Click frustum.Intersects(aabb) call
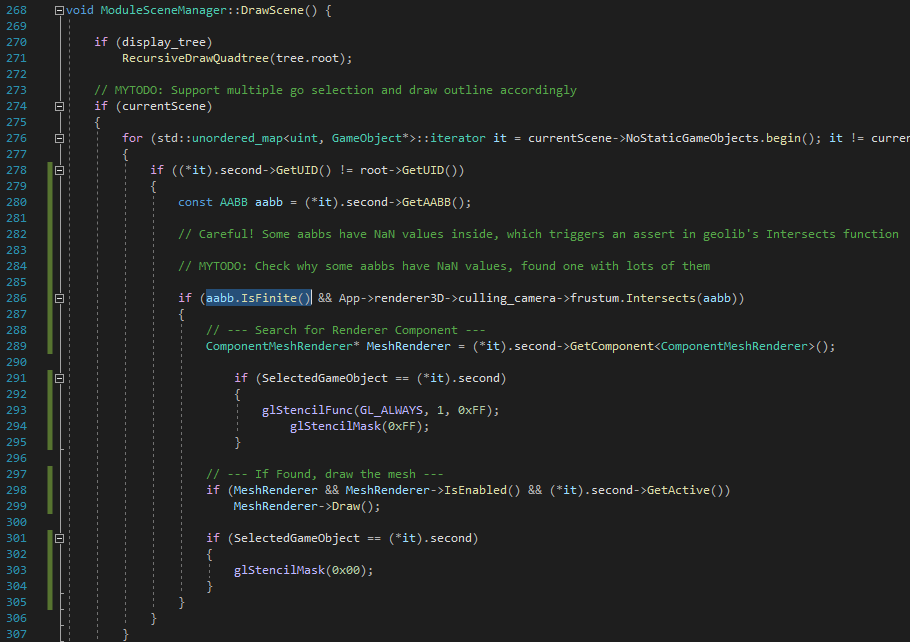Viewport: 910px width, 642px height. (653, 298)
